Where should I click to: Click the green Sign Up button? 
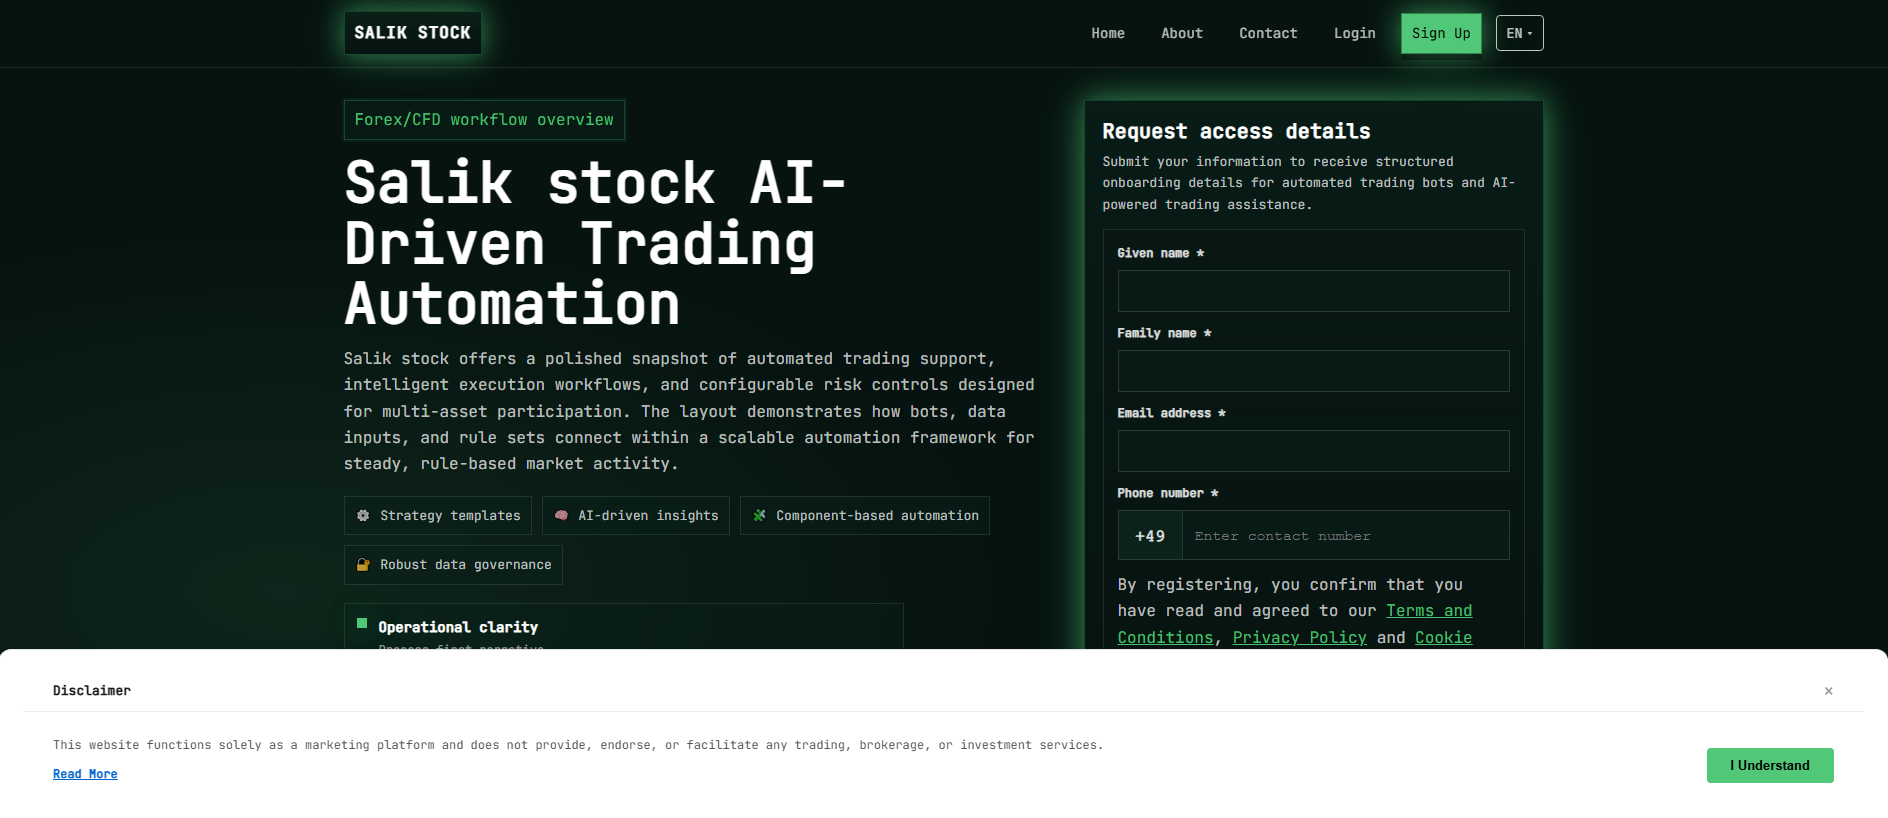(1441, 33)
